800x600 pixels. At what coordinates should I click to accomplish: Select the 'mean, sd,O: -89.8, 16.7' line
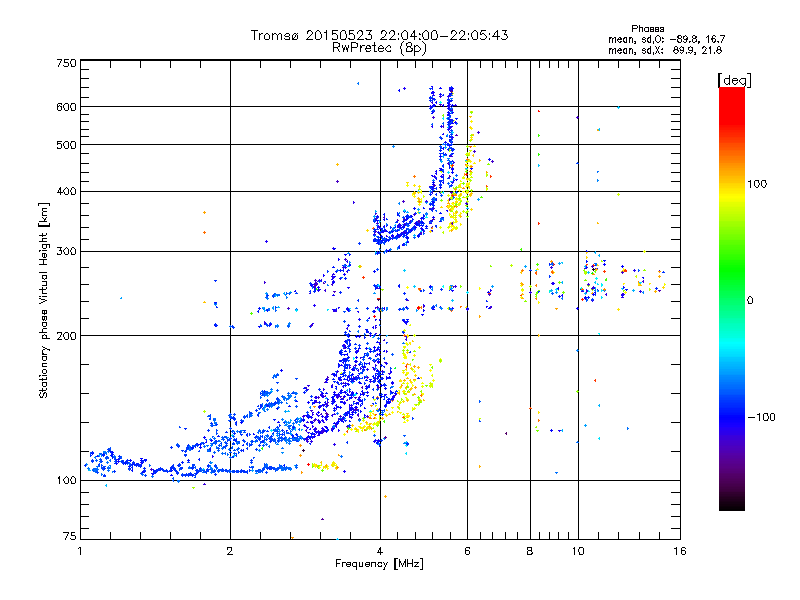(666, 39)
